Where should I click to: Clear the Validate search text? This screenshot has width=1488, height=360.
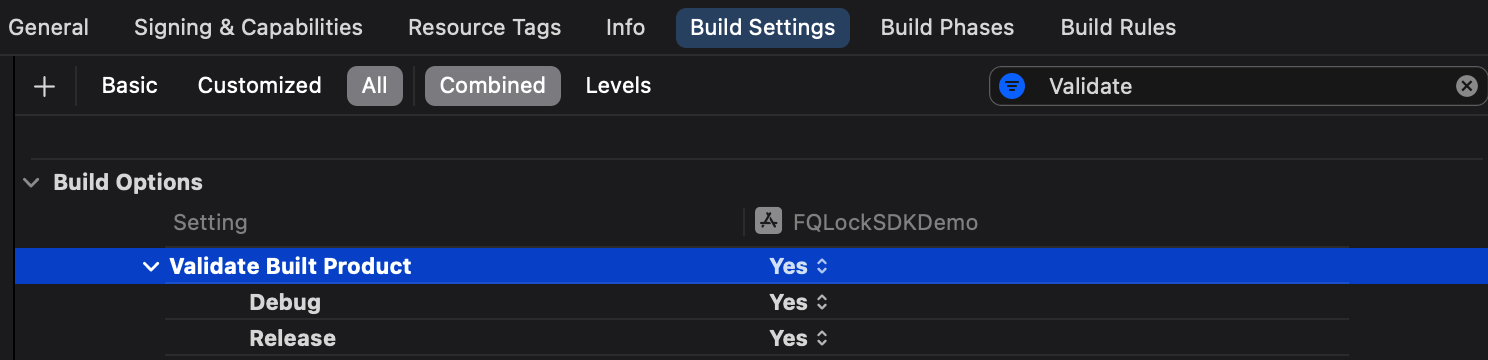pos(1466,86)
